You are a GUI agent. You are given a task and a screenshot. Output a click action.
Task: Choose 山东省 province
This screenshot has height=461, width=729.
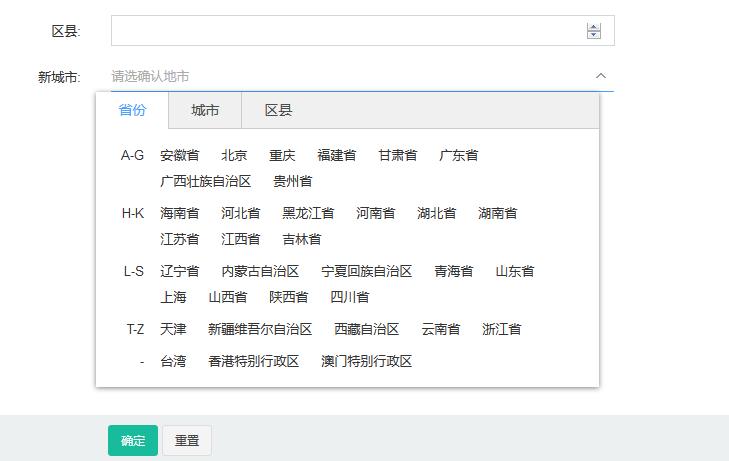515,271
